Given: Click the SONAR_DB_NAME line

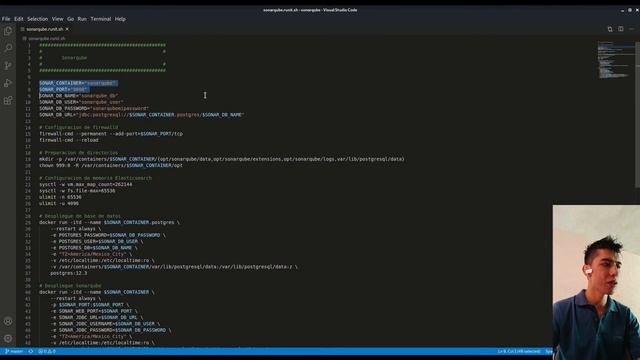Looking at the screenshot, I should (x=79, y=96).
